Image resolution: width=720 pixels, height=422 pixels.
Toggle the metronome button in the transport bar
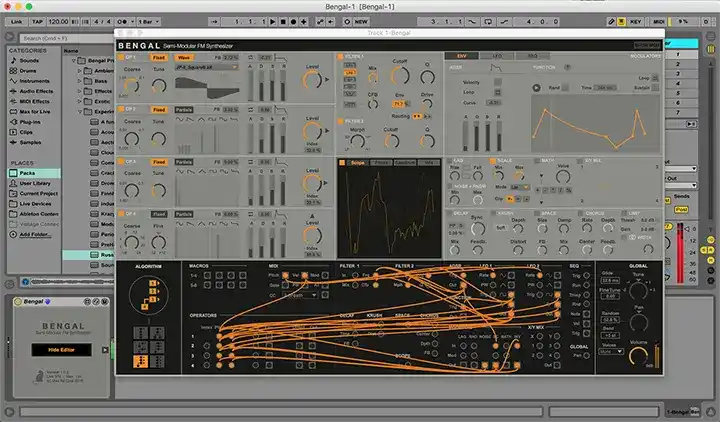pyautogui.click(x=123, y=22)
